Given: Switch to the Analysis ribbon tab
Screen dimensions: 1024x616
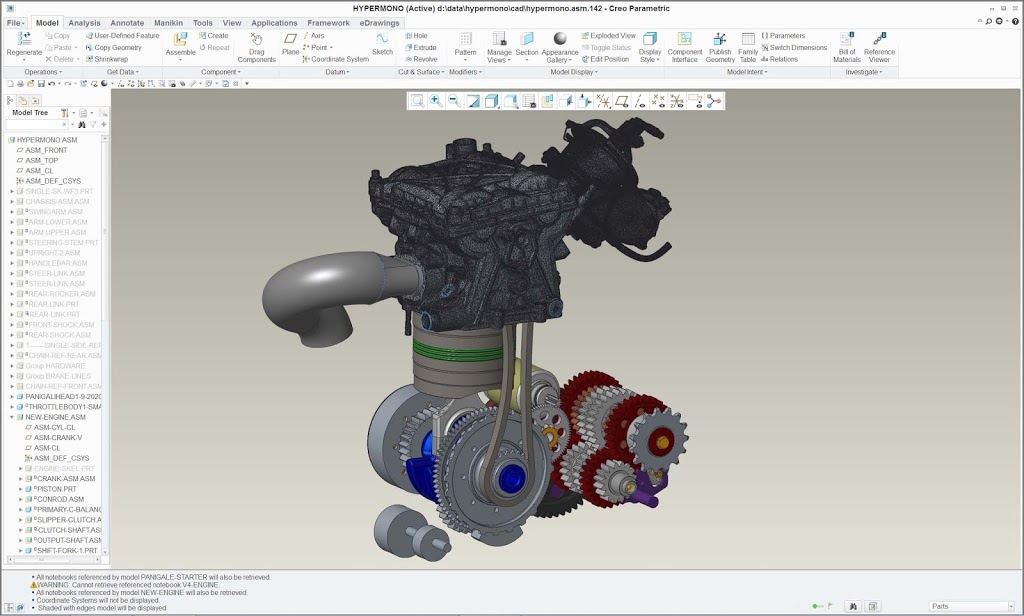Looking at the screenshot, I should tap(84, 22).
